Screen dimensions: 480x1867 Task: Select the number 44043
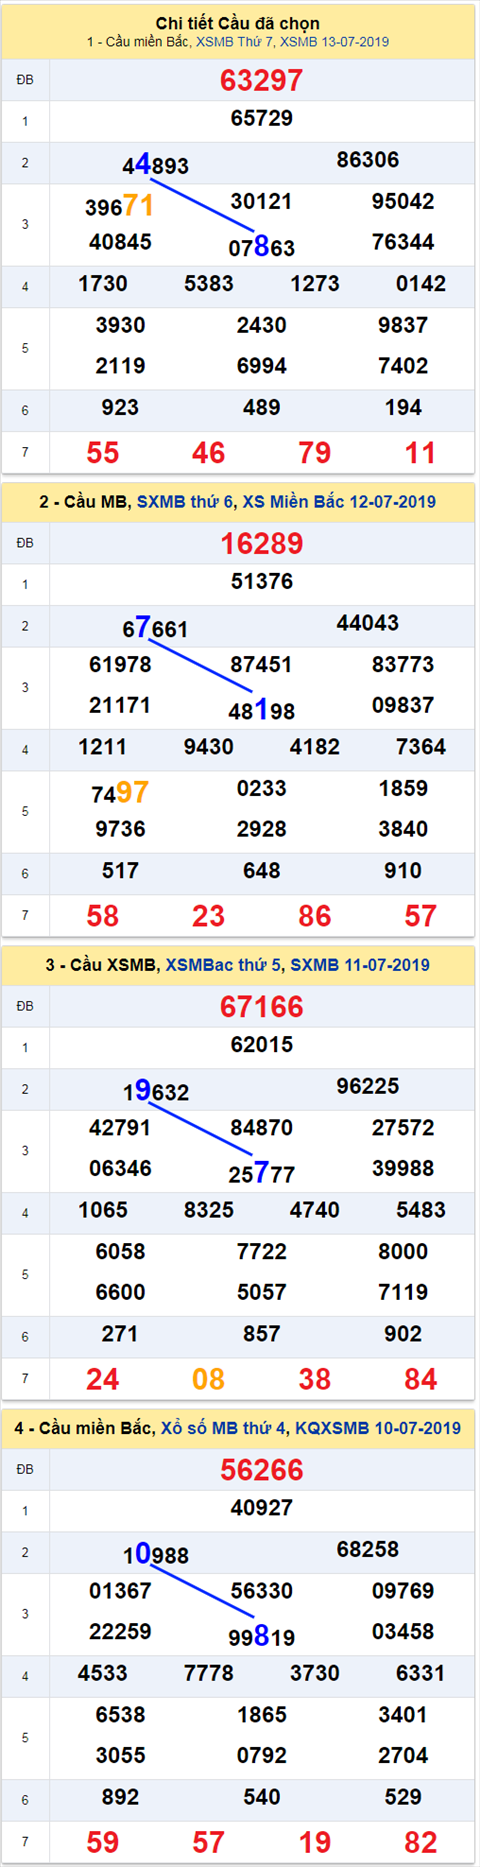coord(368,623)
